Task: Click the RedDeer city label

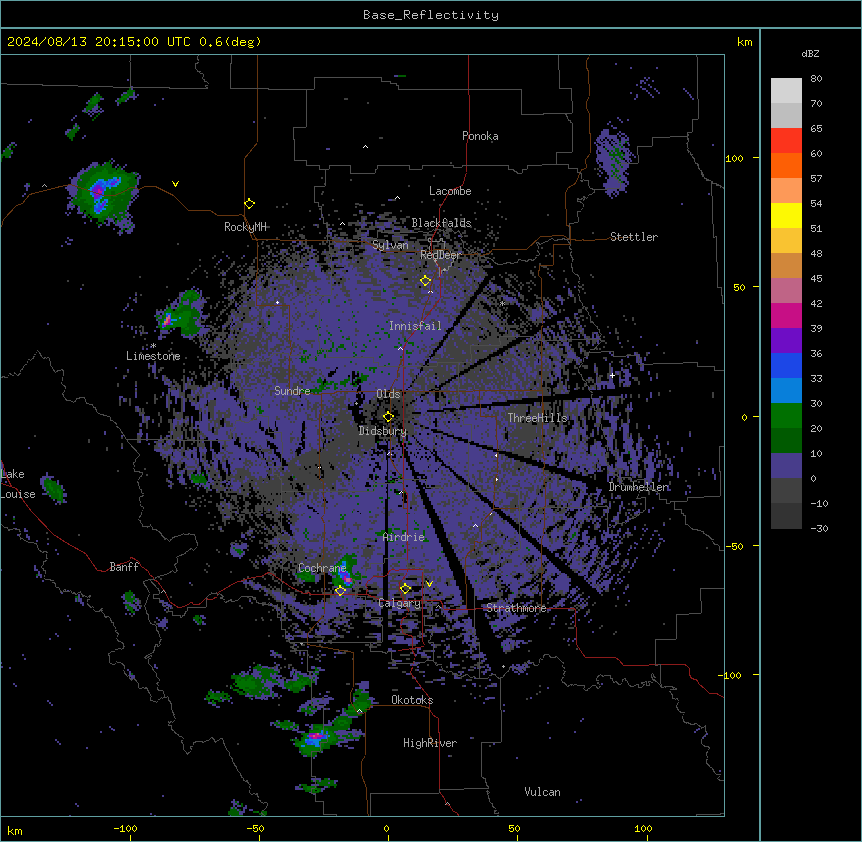Action: tap(440, 255)
